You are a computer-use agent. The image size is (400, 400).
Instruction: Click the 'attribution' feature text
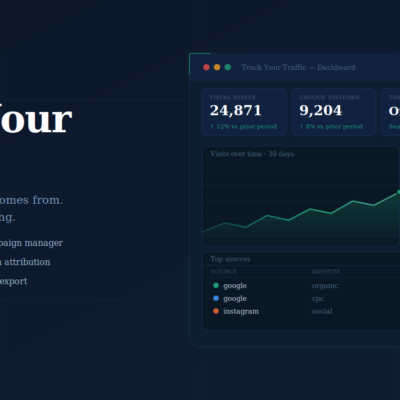click(27, 262)
